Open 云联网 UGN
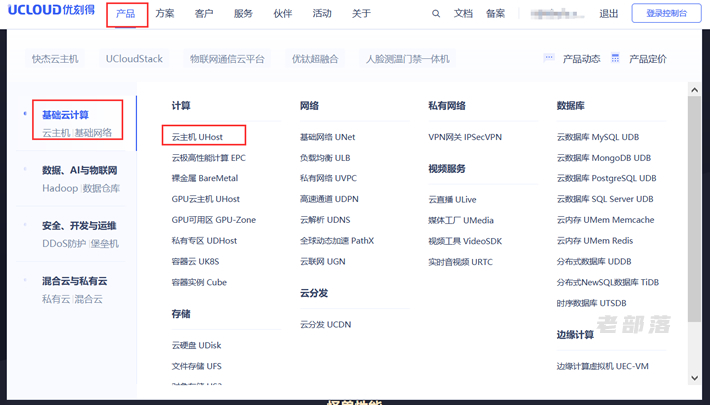This screenshot has height=405, width=710. tap(322, 261)
